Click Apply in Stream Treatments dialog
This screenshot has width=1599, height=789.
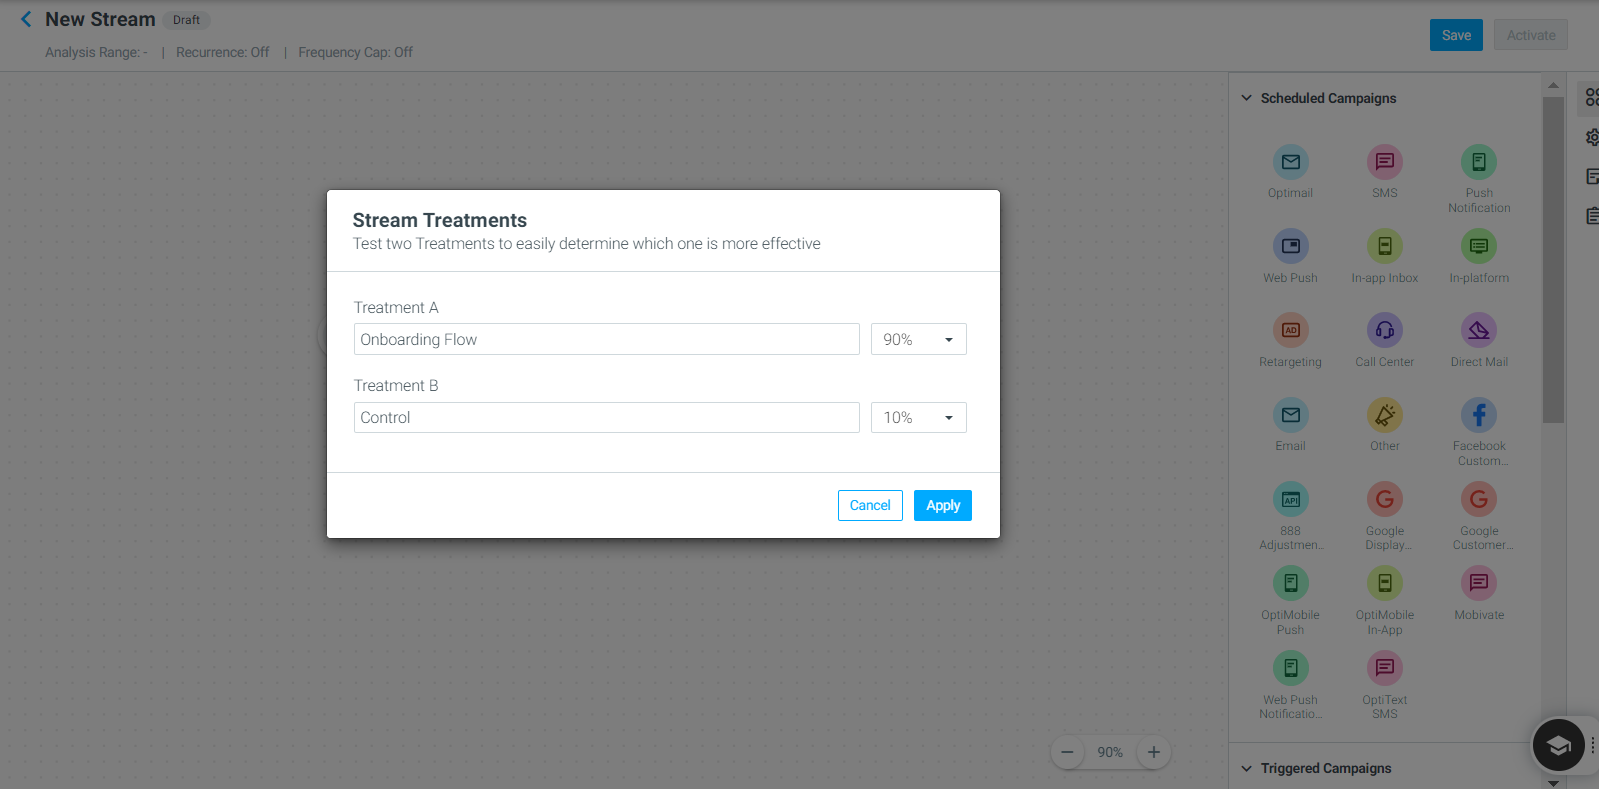coord(943,505)
